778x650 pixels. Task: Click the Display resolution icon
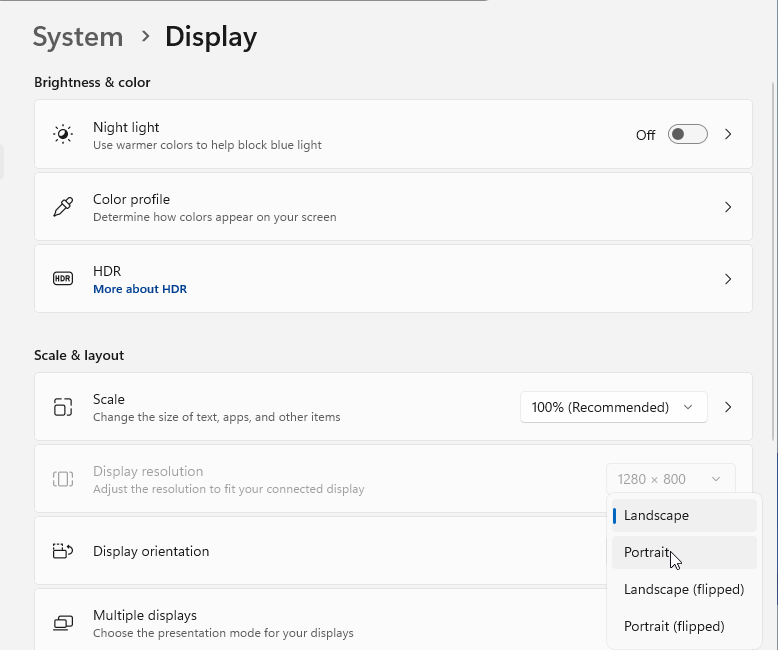coord(63,479)
